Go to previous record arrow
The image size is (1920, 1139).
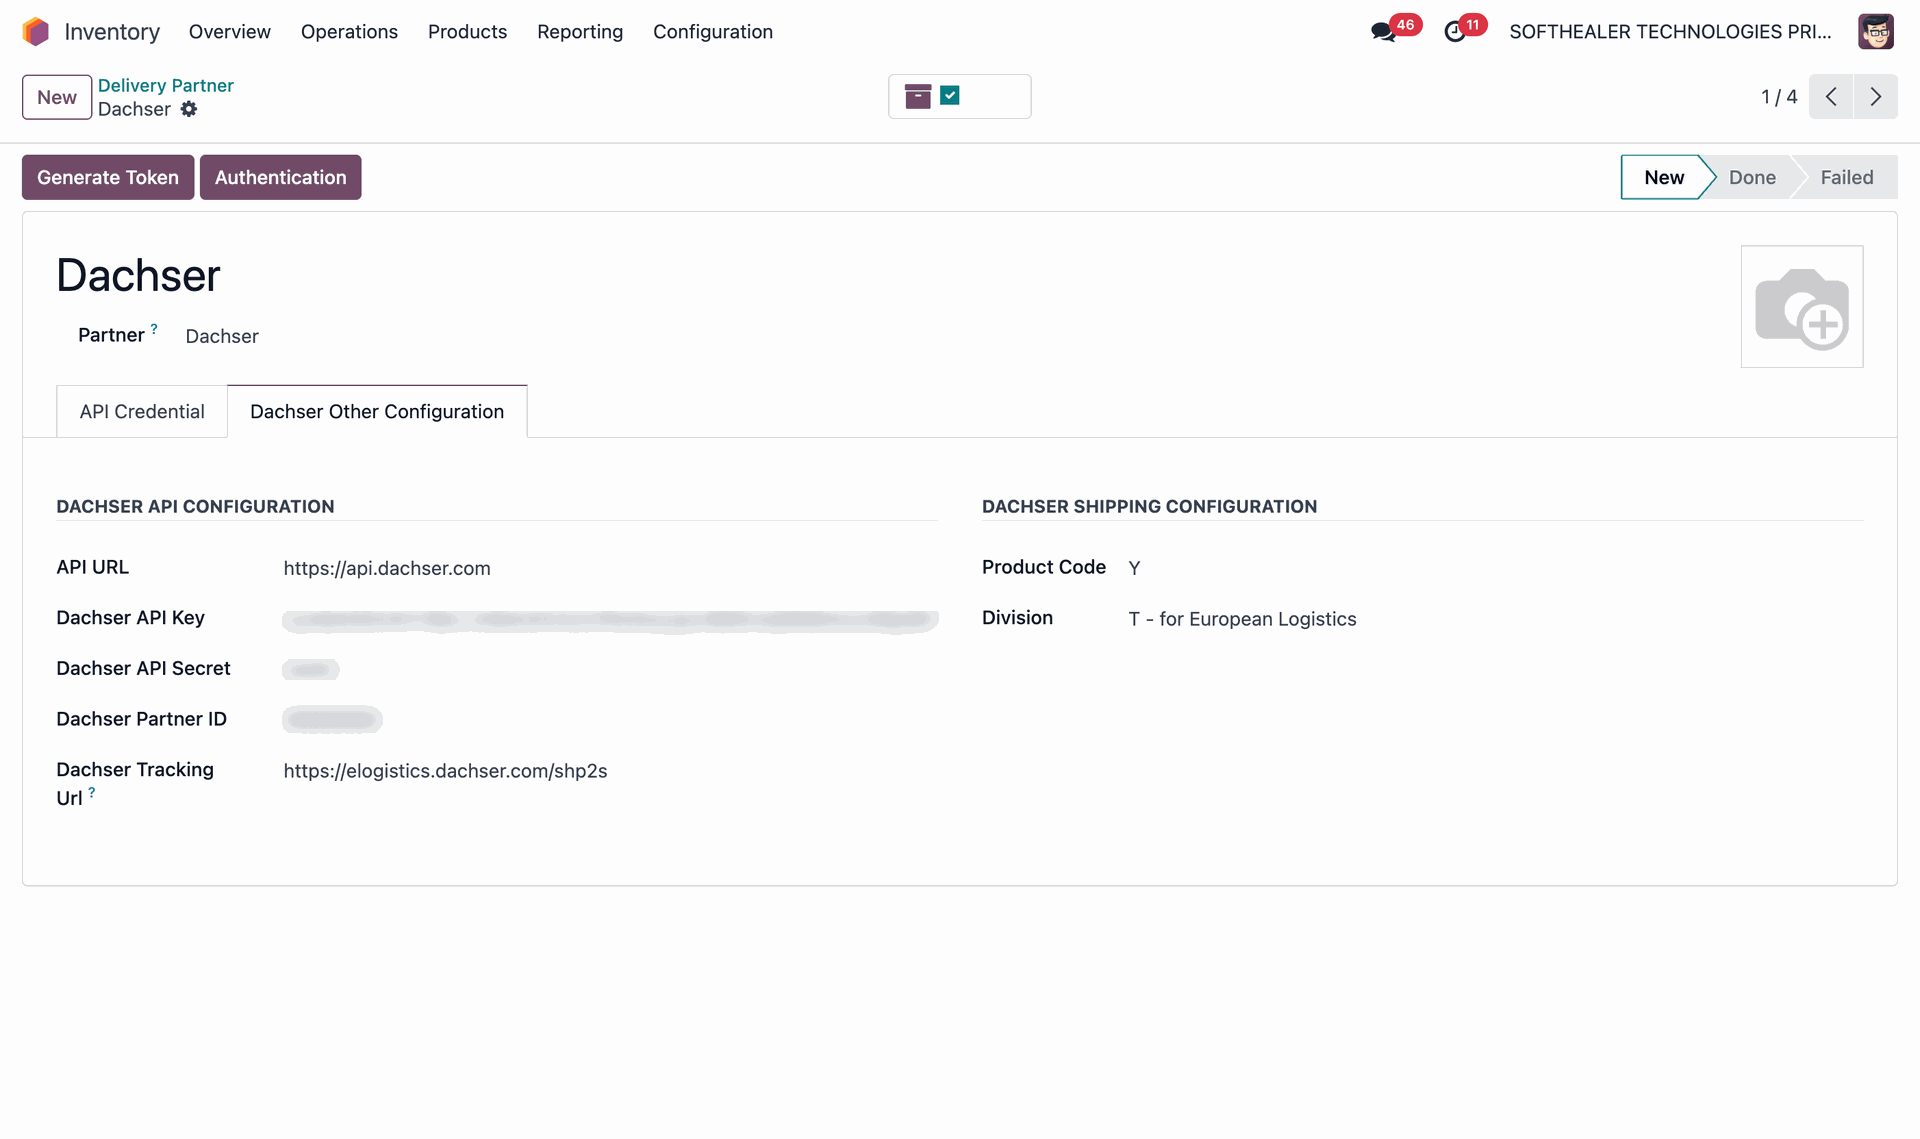(x=1831, y=97)
